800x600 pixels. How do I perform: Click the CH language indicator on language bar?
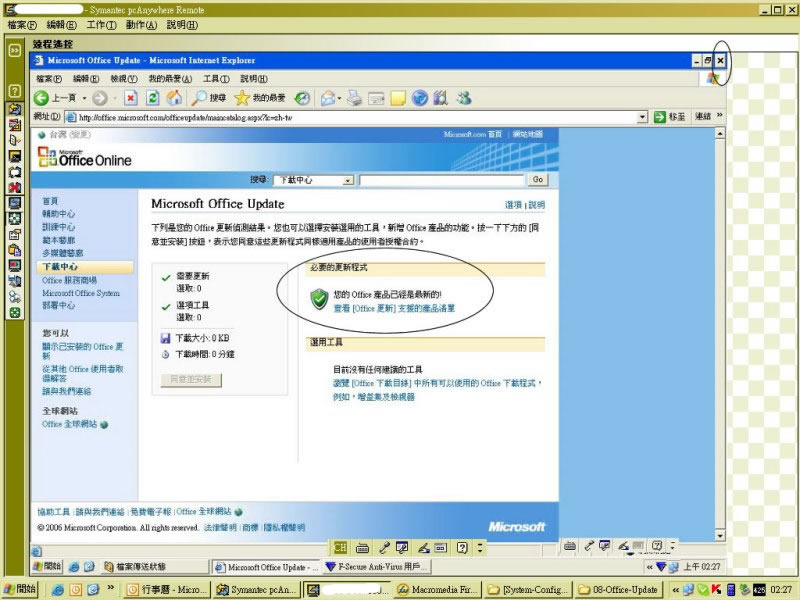340,548
